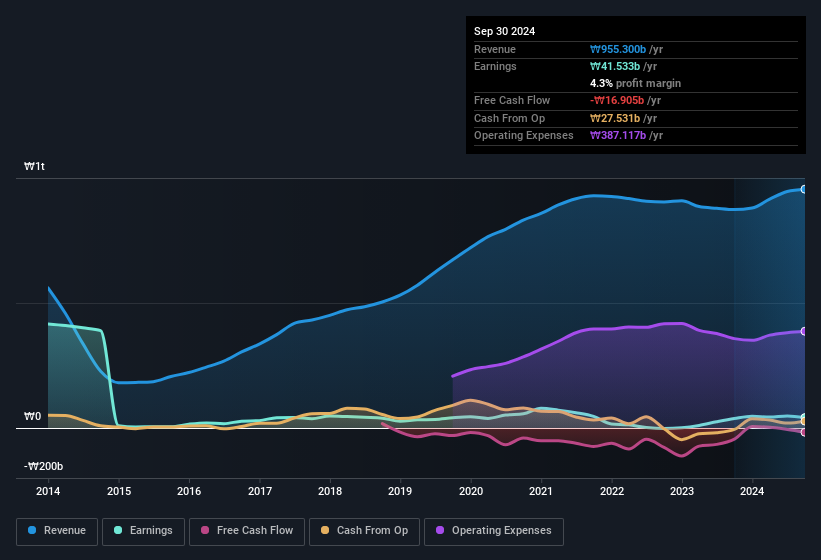Click the Cash From Op label in tooltip
Image resolution: width=821 pixels, height=560 pixels.
(509, 118)
